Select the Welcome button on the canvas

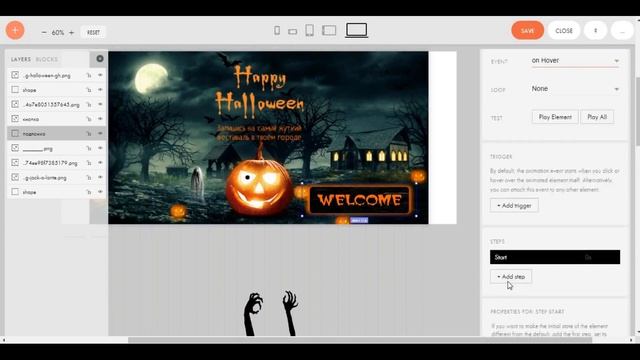[359, 200]
